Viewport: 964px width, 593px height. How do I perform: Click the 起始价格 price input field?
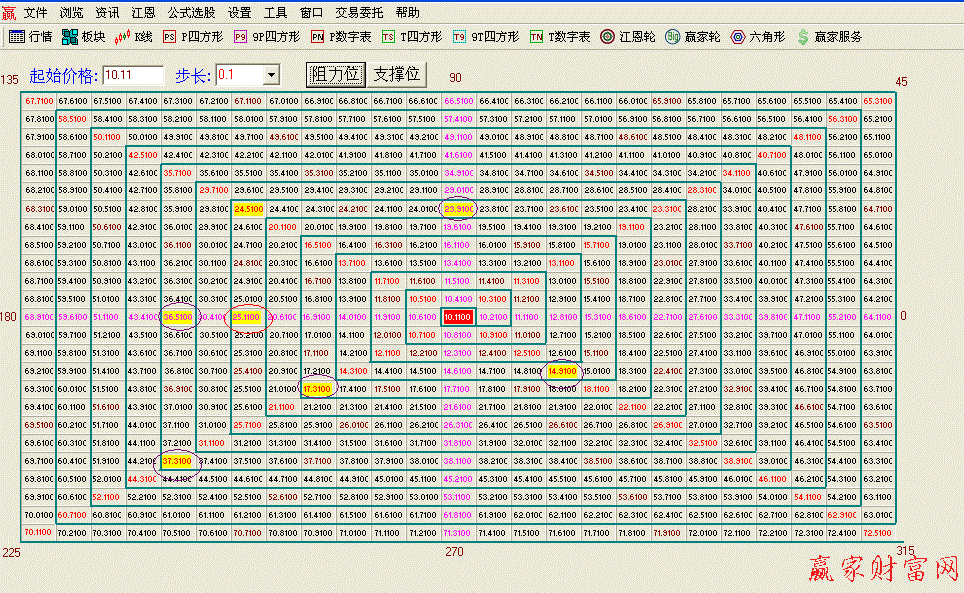point(135,75)
